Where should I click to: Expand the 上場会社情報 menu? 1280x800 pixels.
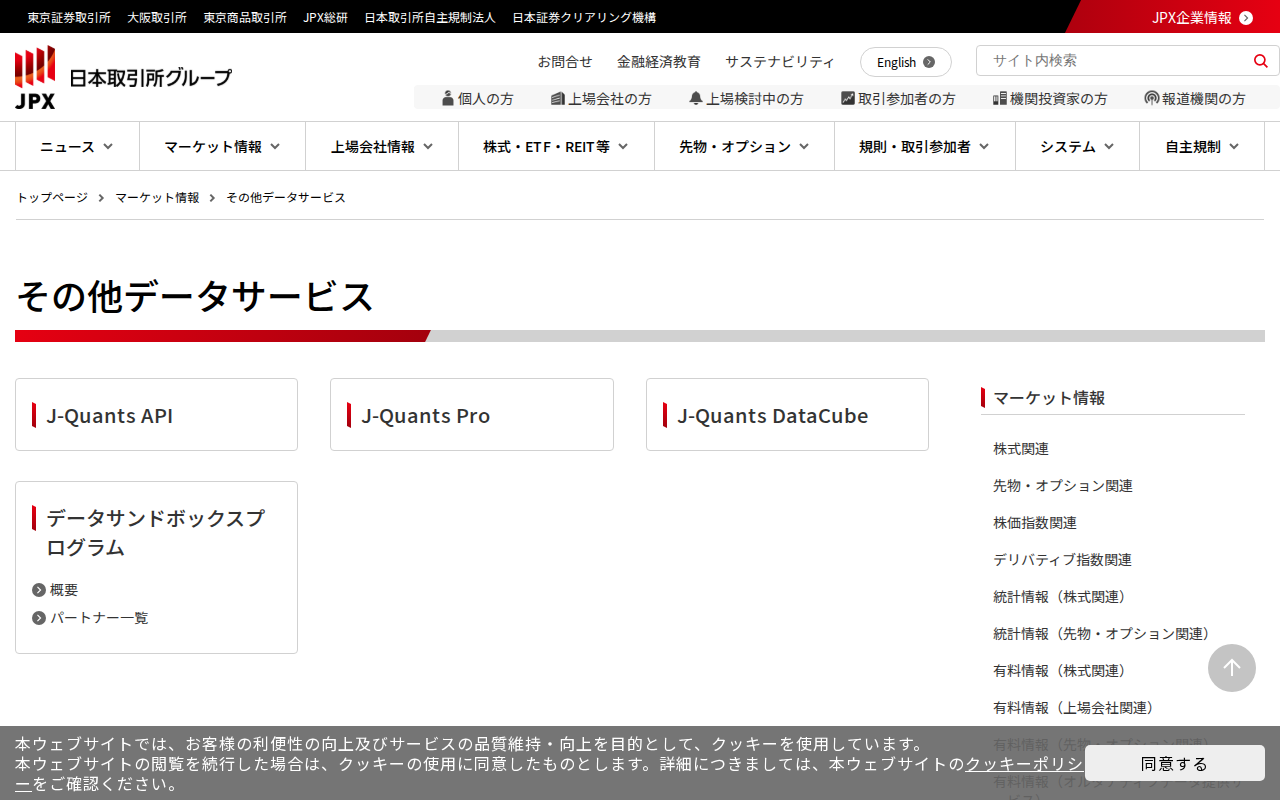pyautogui.click(x=382, y=147)
